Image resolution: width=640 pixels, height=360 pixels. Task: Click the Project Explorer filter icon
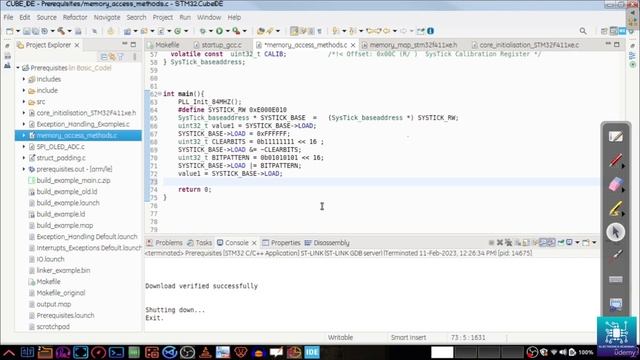pyautogui.click(x=121, y=57)
